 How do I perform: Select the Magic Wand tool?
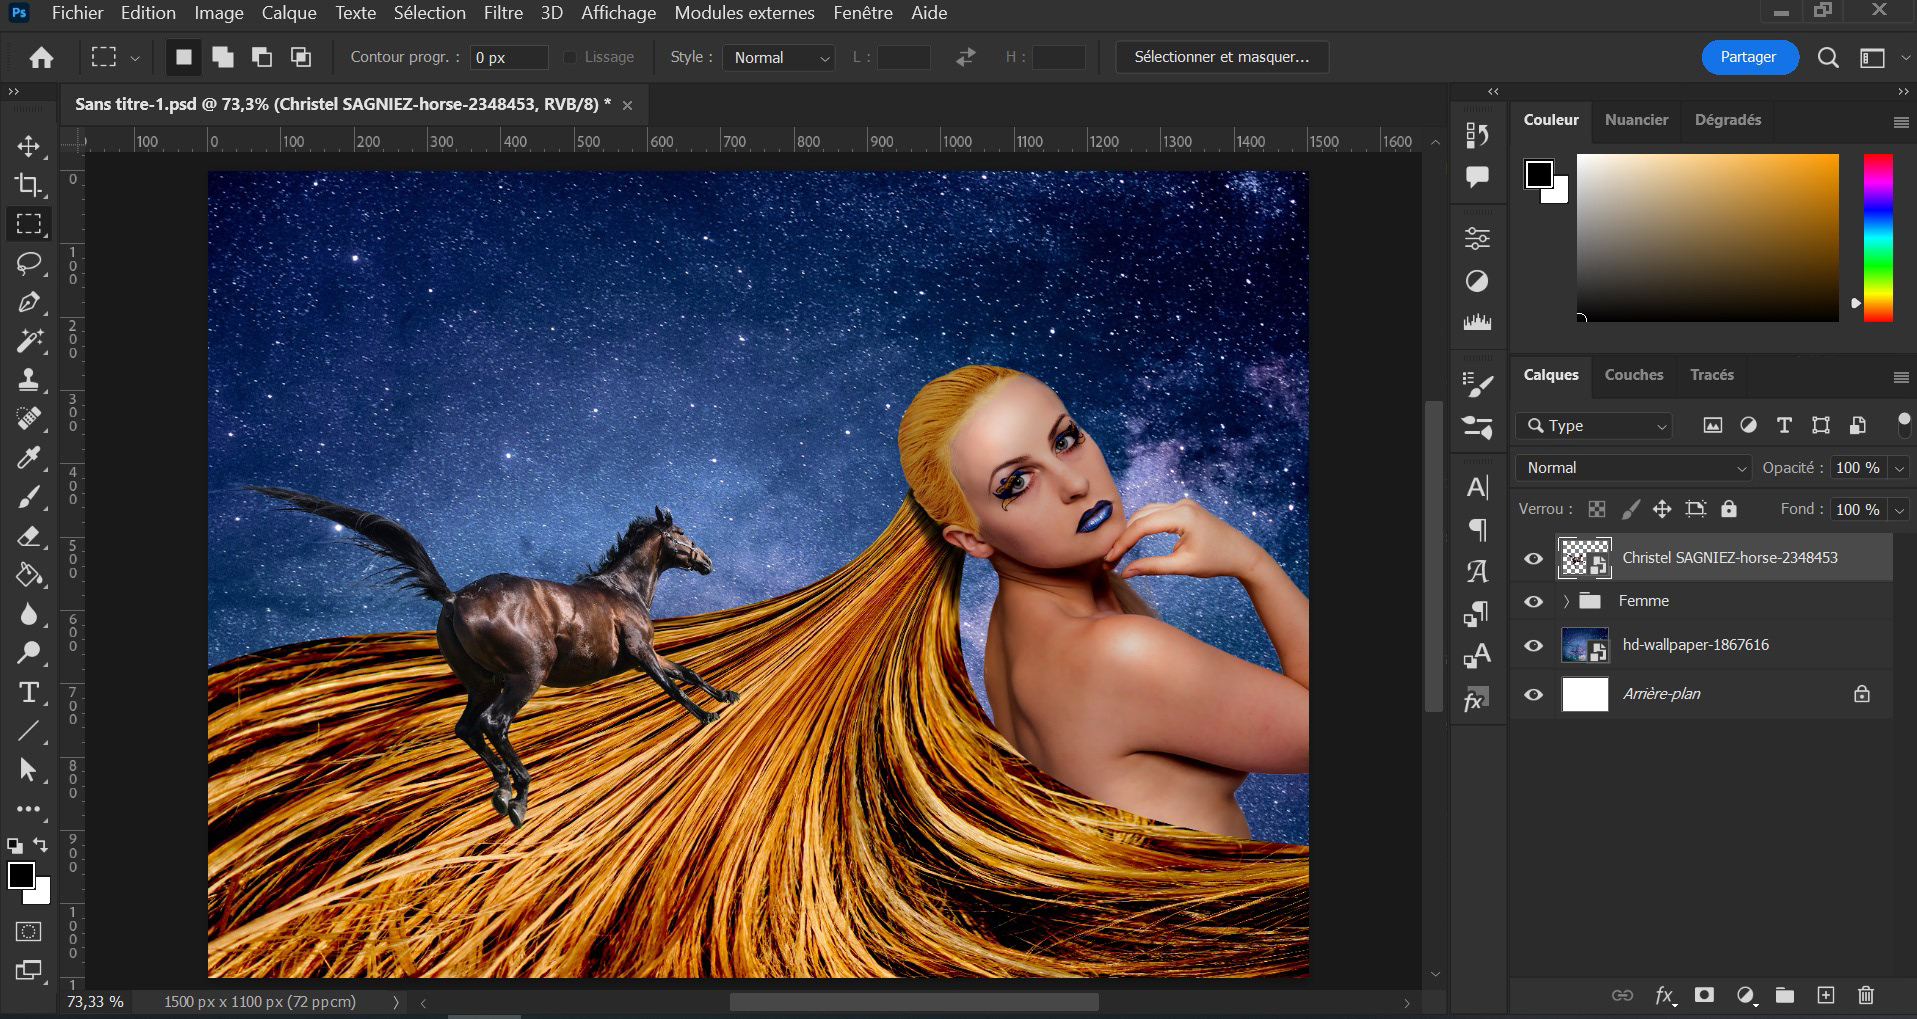pos(29,341)
